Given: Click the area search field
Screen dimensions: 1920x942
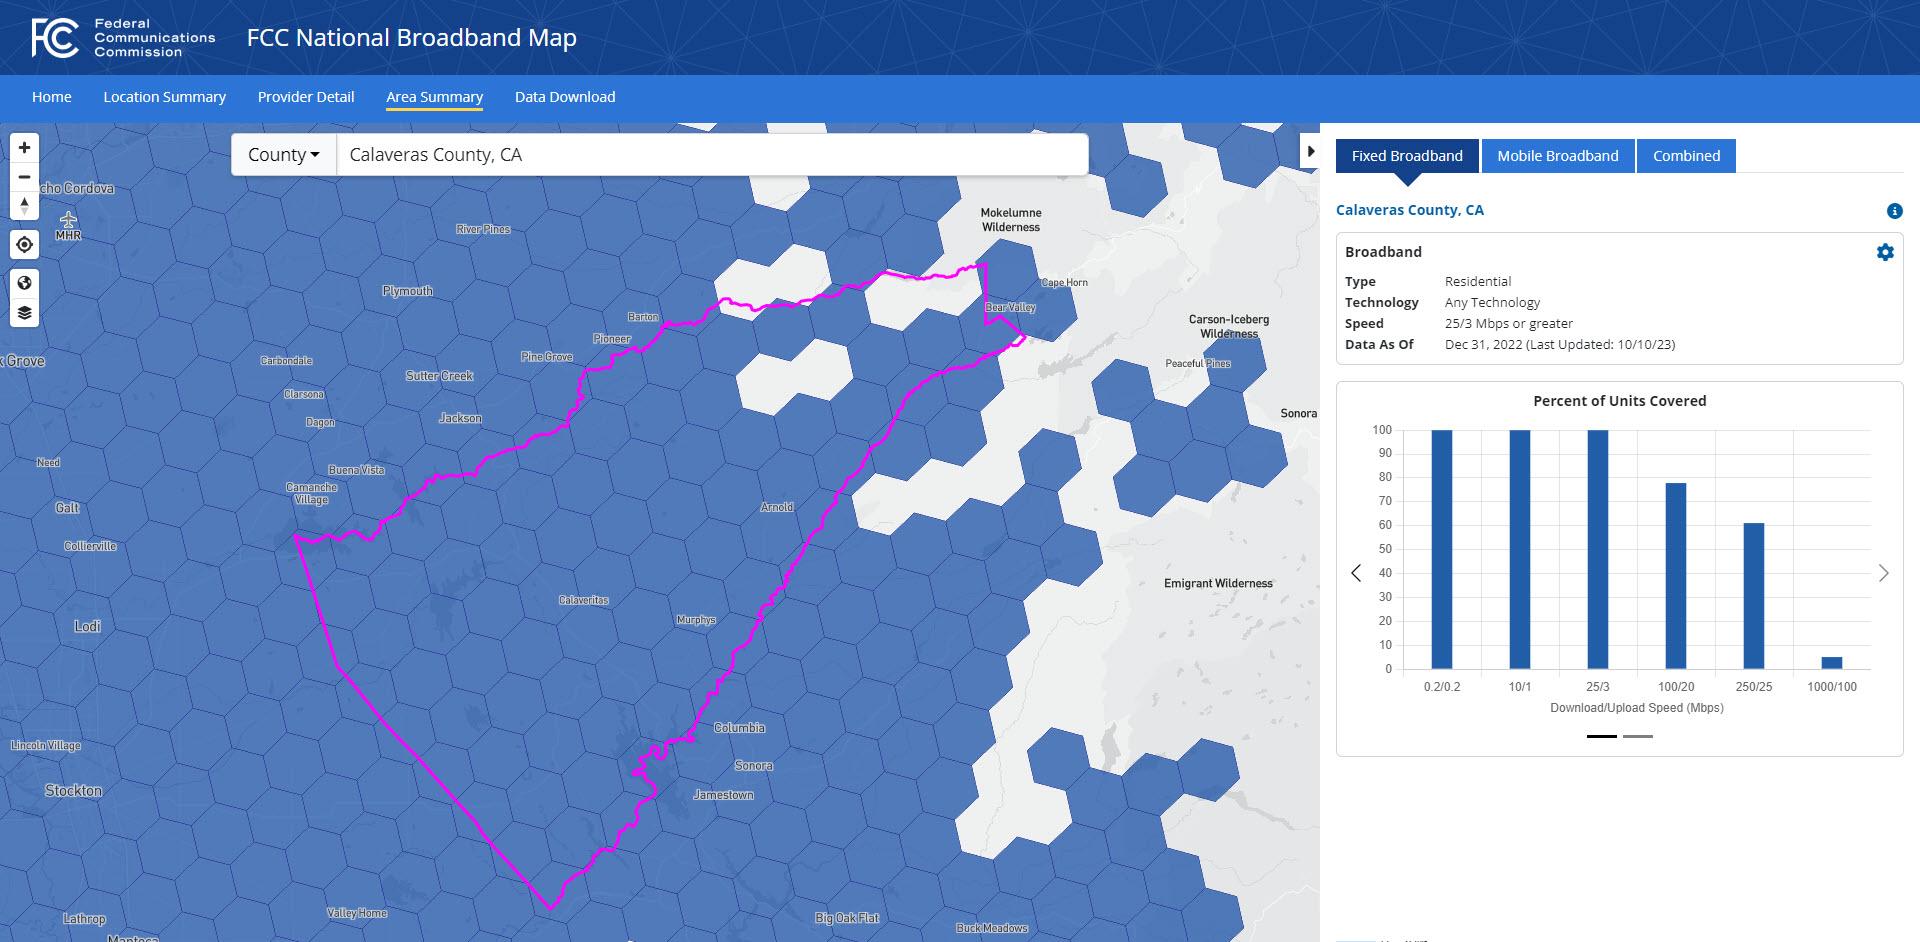Looking at the screenshot, I should point(712,155).
